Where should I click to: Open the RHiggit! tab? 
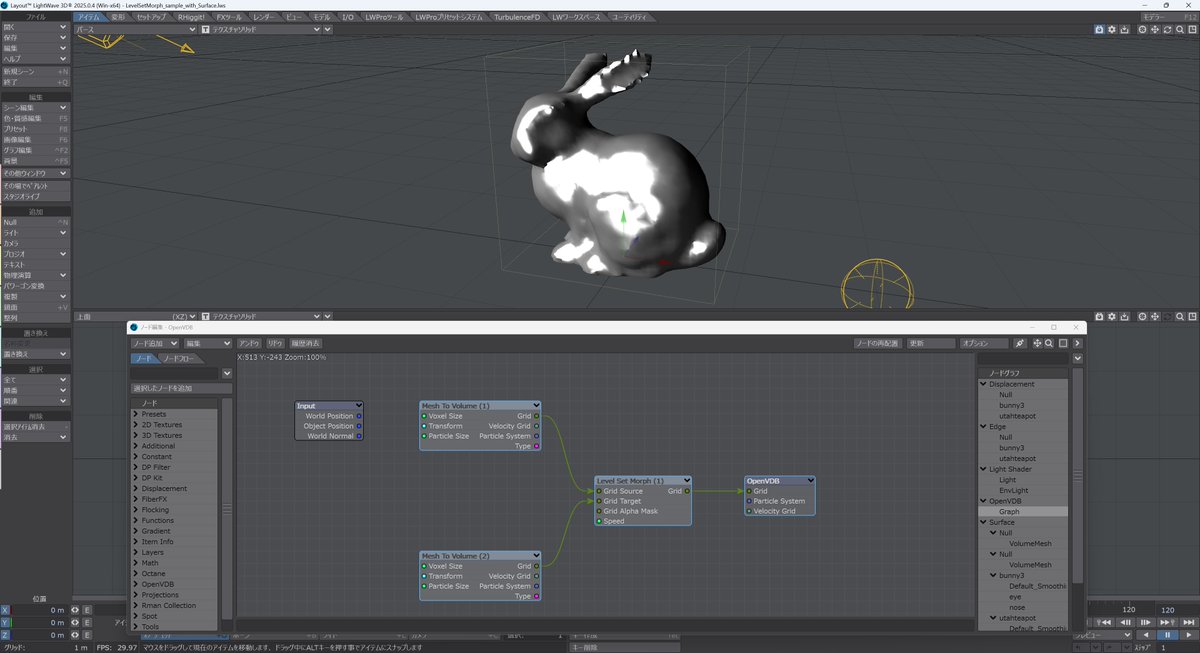click(x=190, y=17)
